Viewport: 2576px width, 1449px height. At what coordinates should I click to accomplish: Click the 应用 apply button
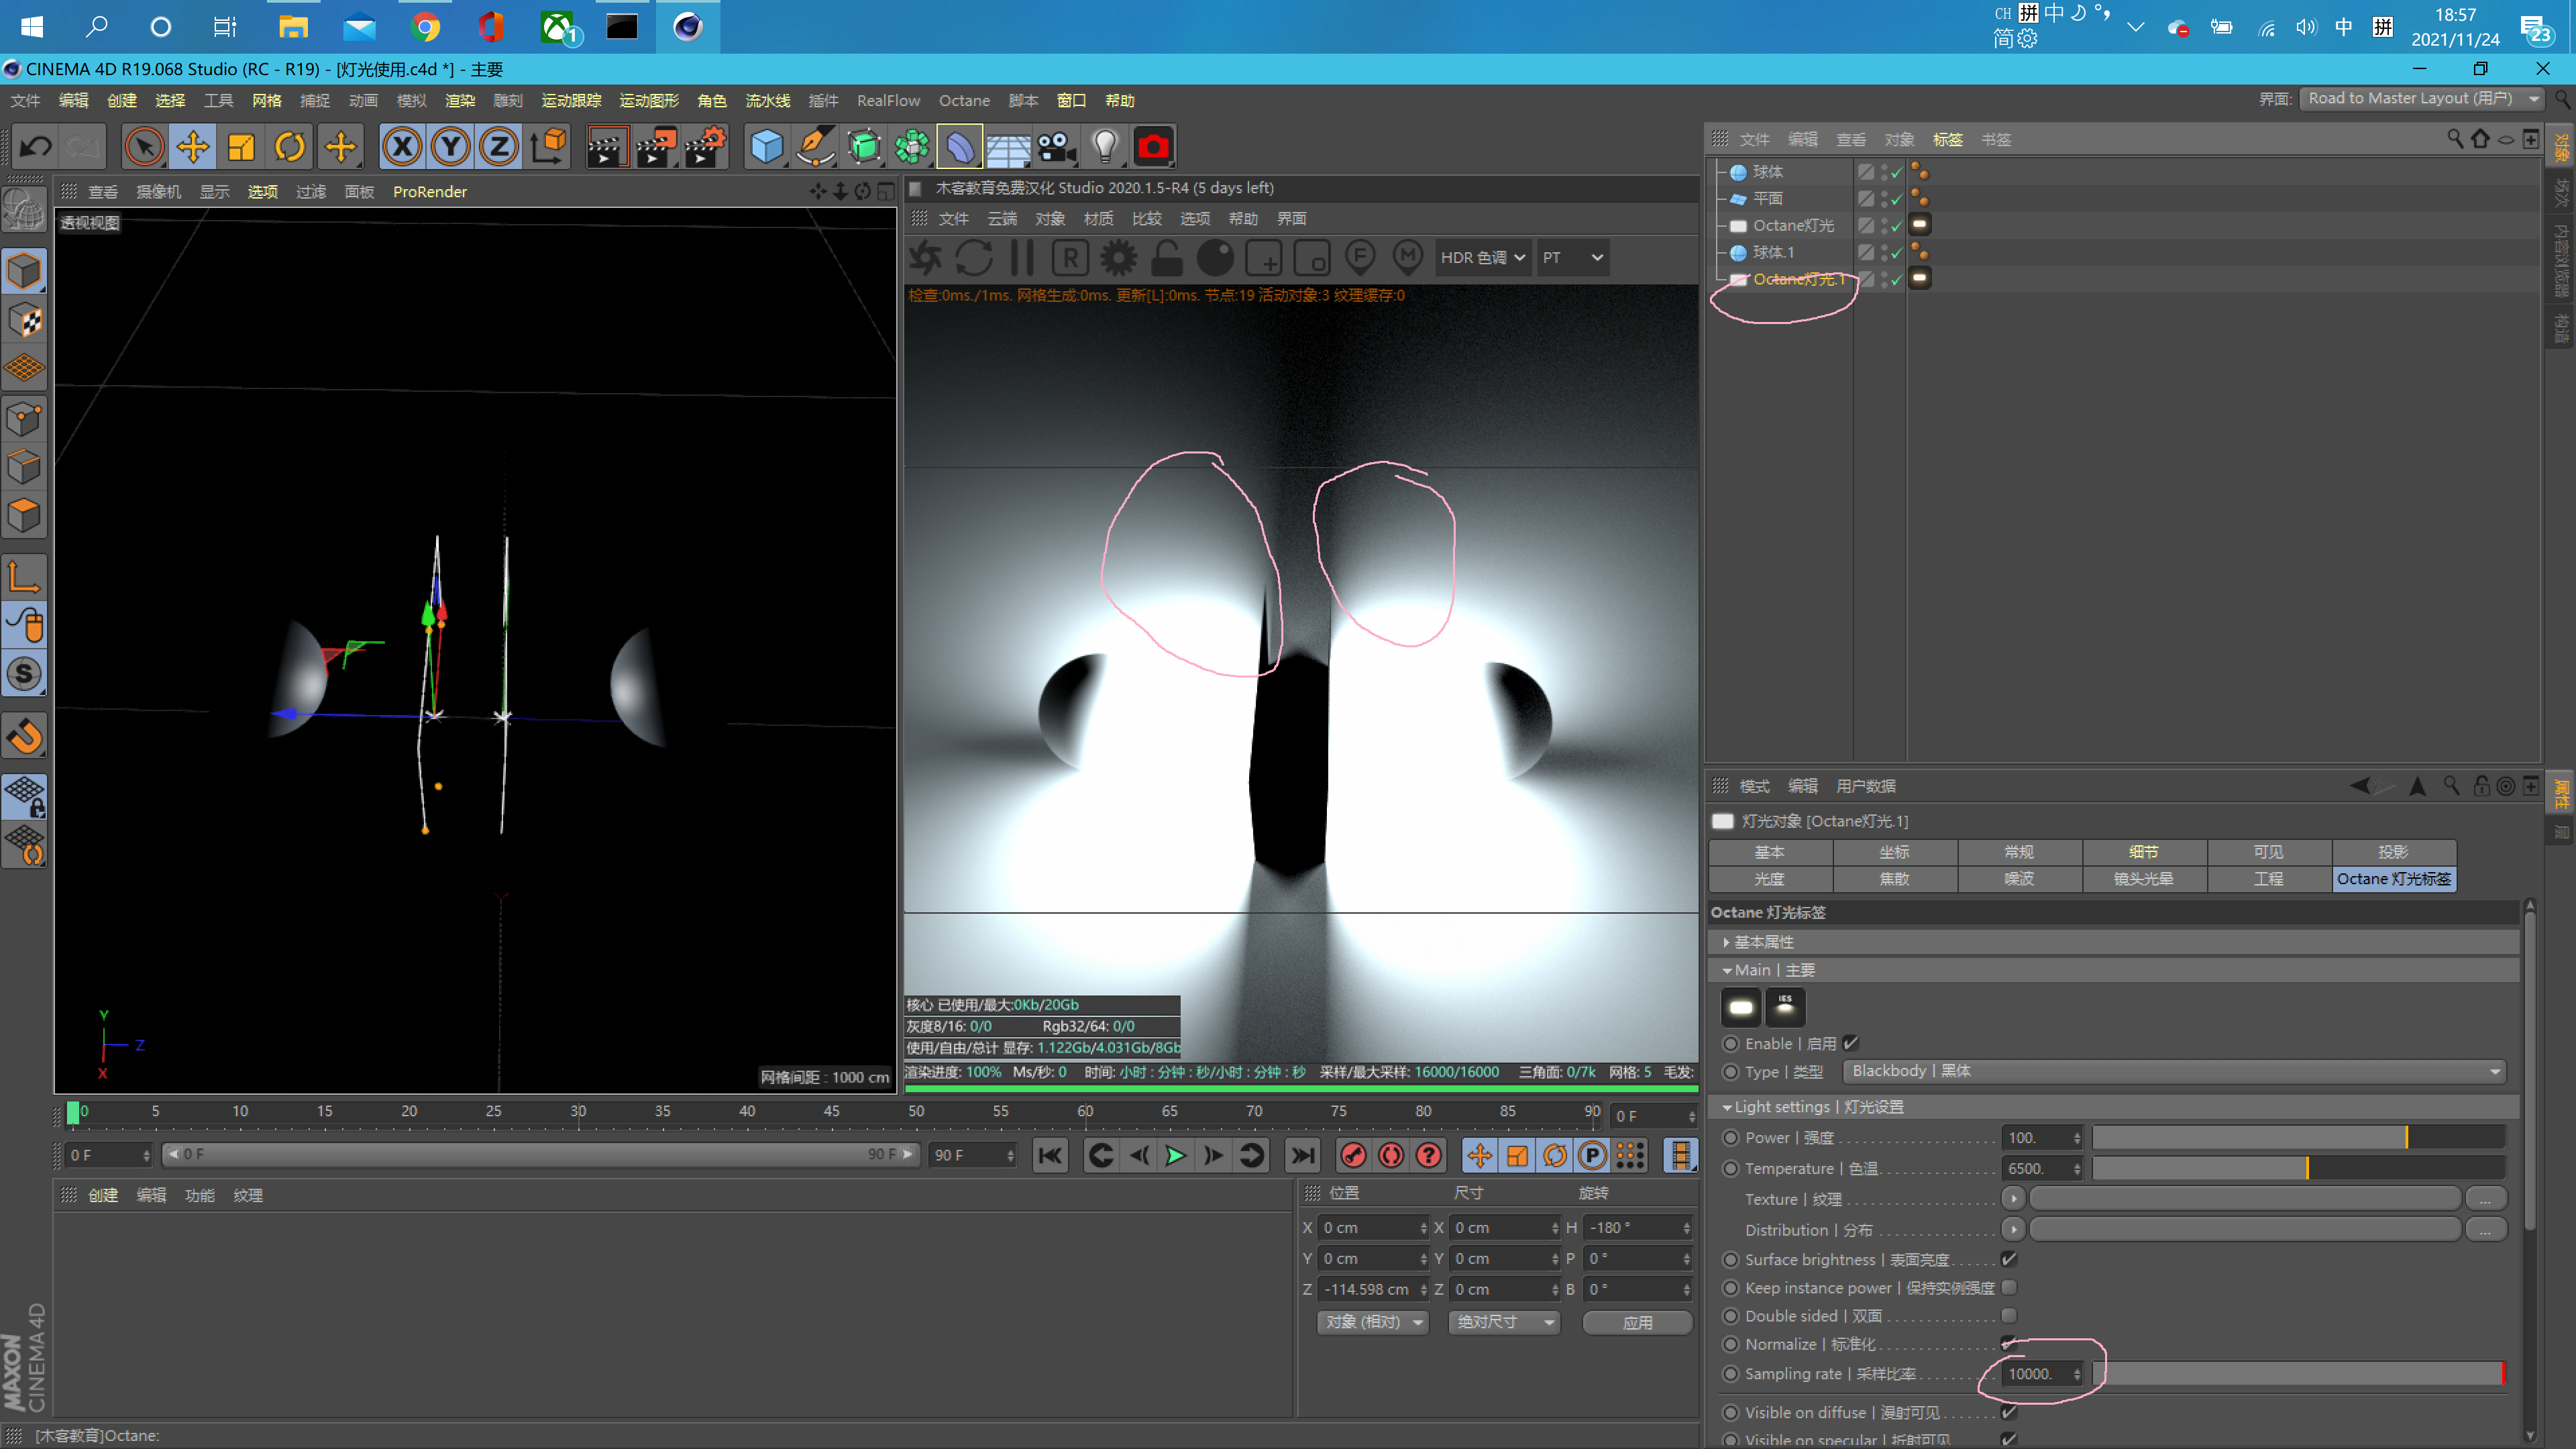pyautogui.click(x=1637, y=1322)
